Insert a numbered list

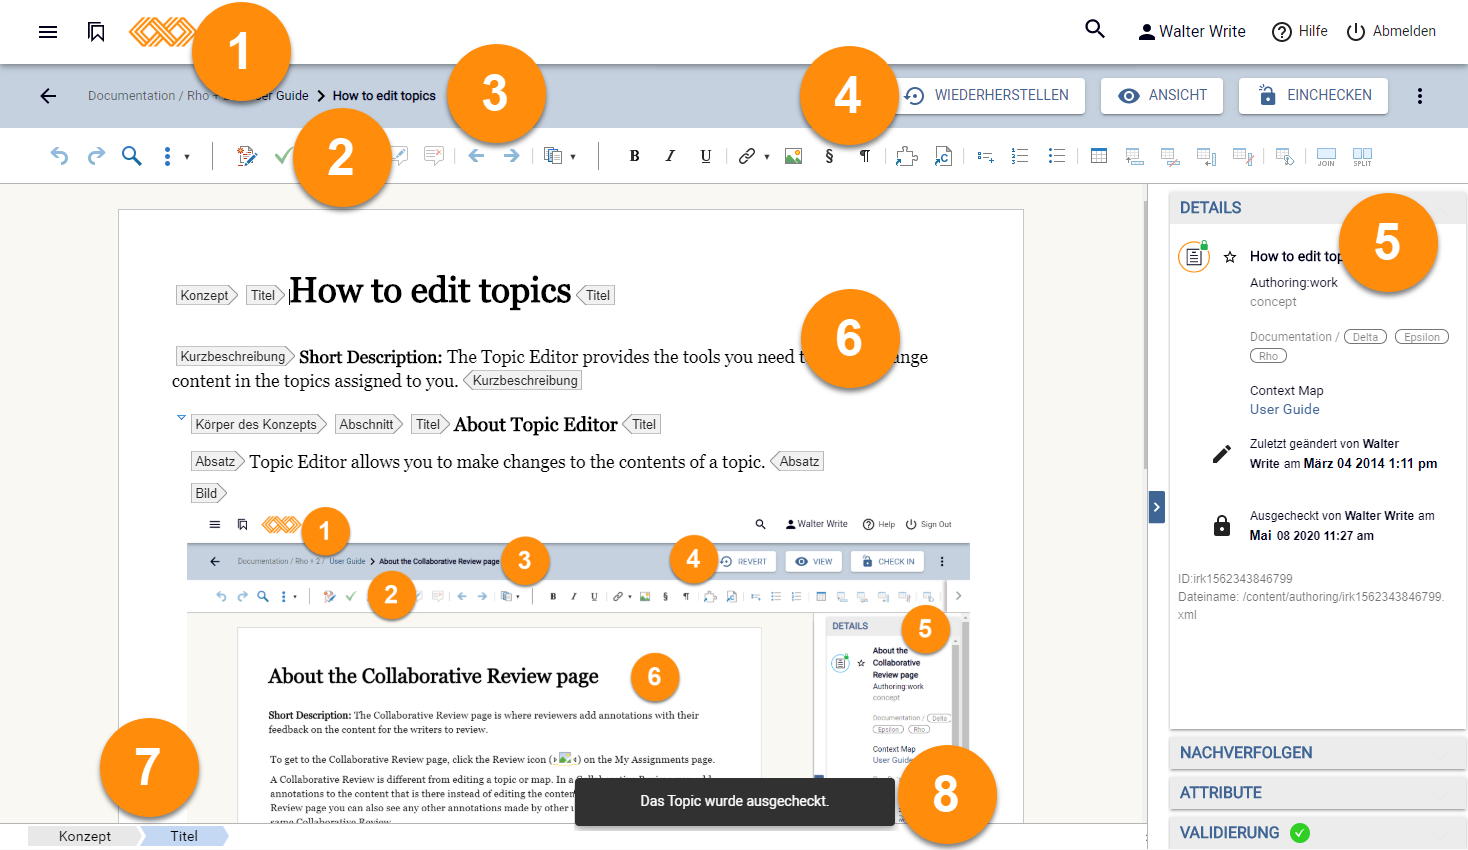point(1020,156)
